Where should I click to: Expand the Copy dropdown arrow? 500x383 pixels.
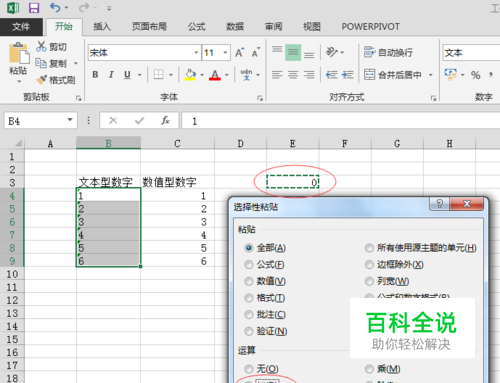[x=76, y=63]
